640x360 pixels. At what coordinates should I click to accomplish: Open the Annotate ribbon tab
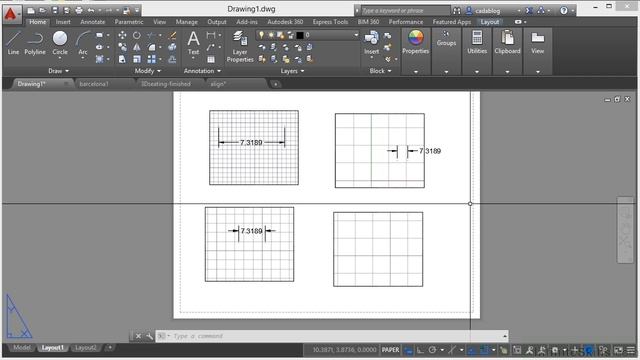pos(93,22)
